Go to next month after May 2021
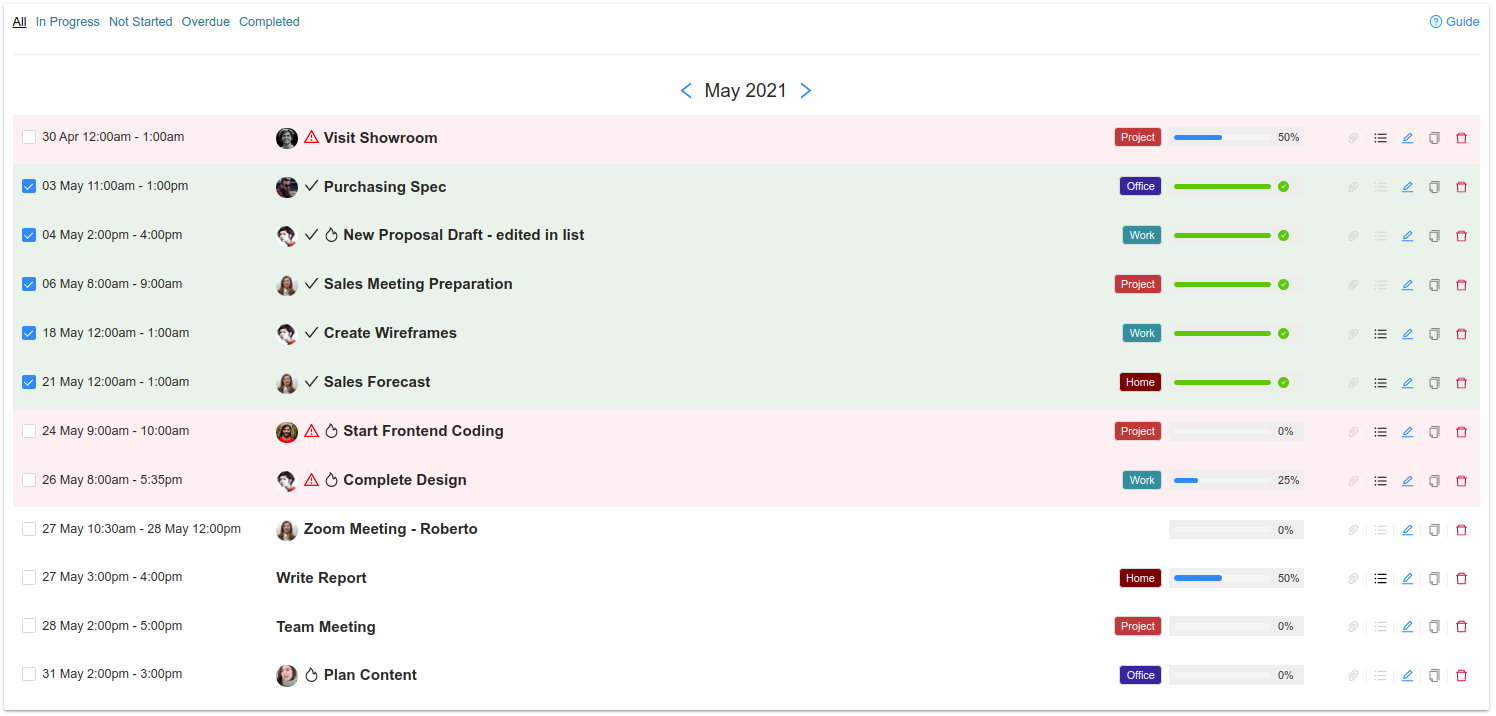This screenshot has height=716, width=1496. [806, 91]
